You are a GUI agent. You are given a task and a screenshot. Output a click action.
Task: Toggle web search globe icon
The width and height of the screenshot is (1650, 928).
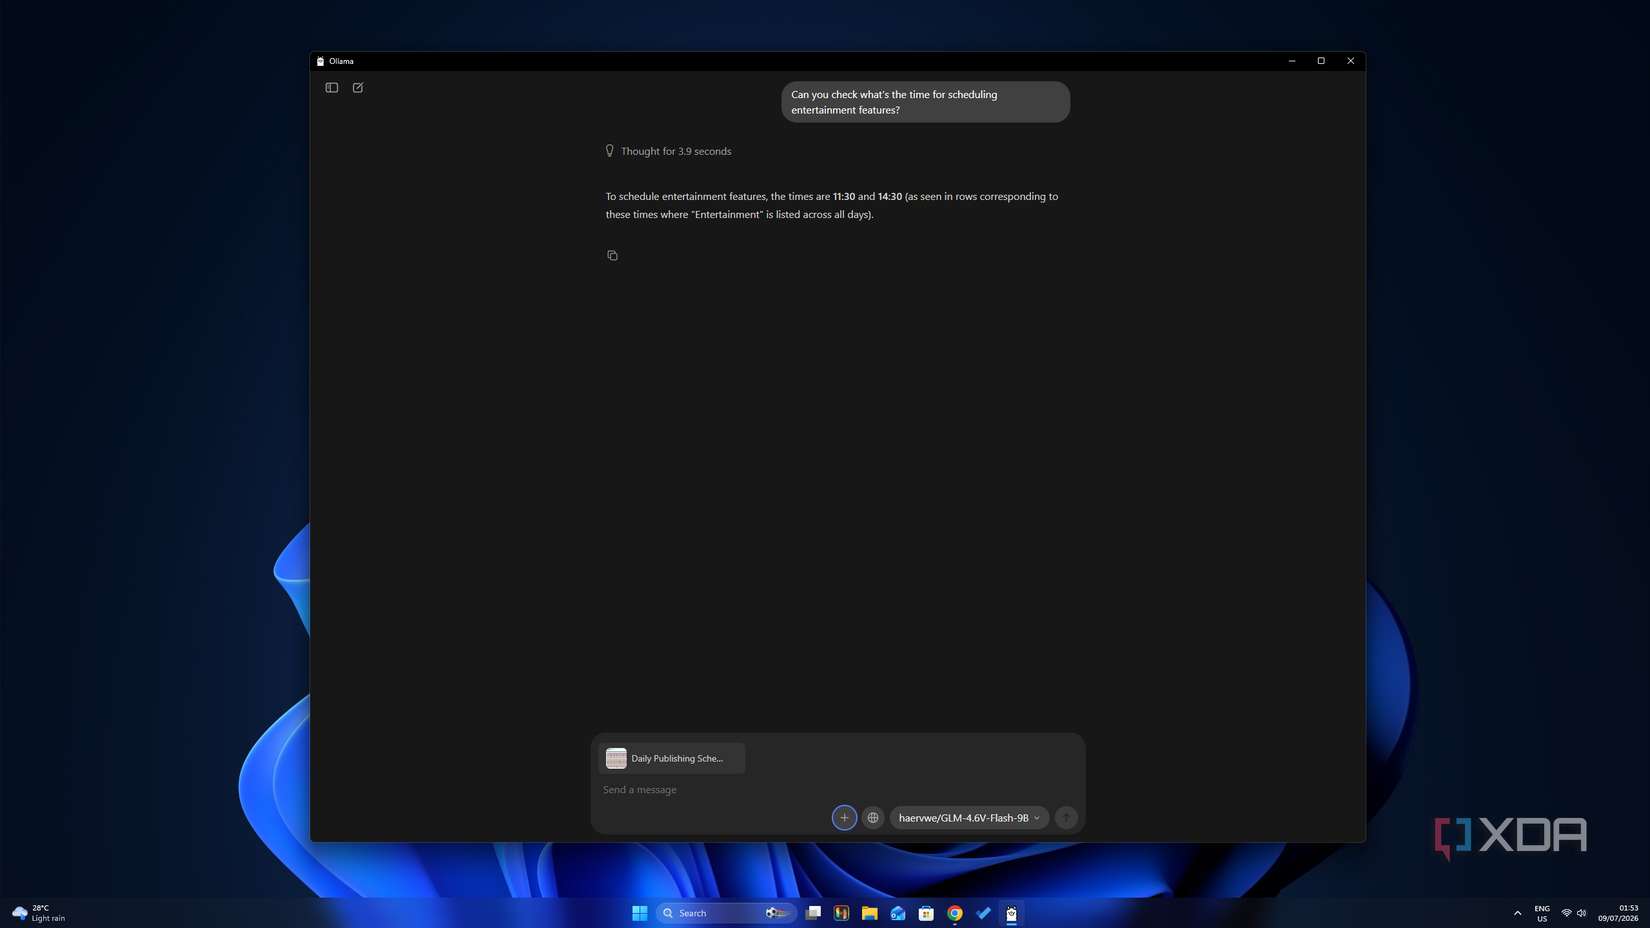873,818
